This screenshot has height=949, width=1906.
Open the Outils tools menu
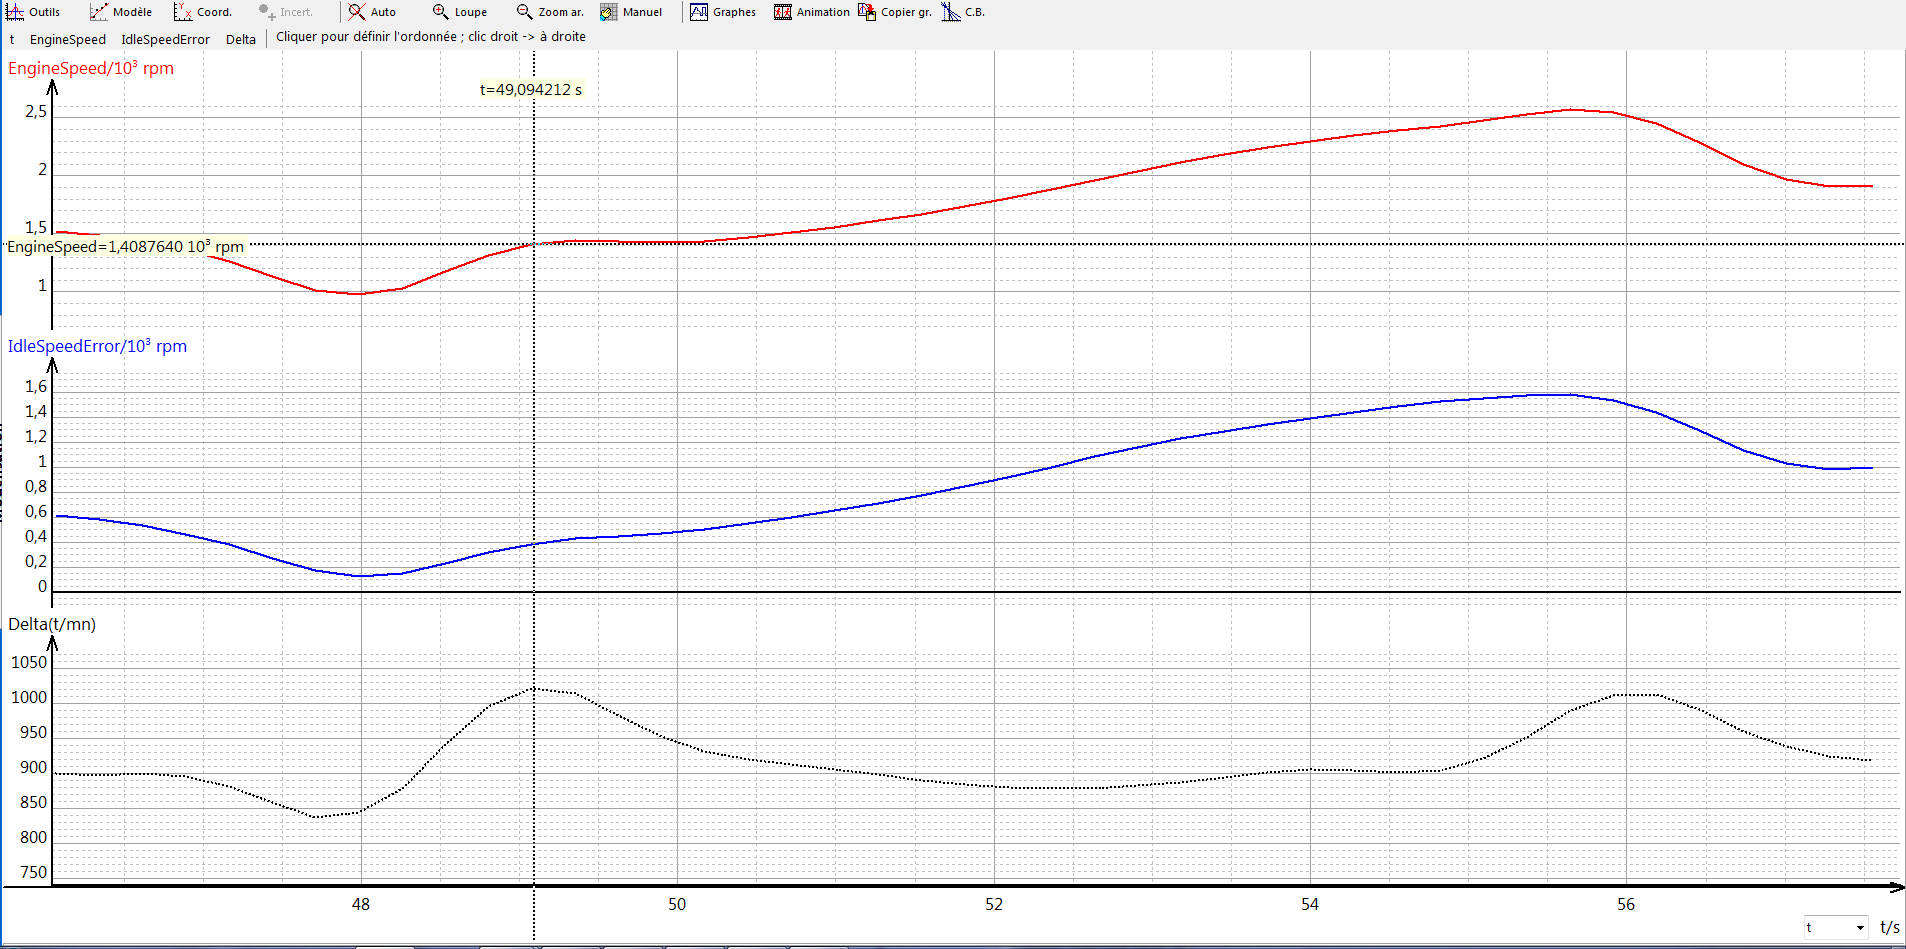pyautogui.click(x=33, y=12)
